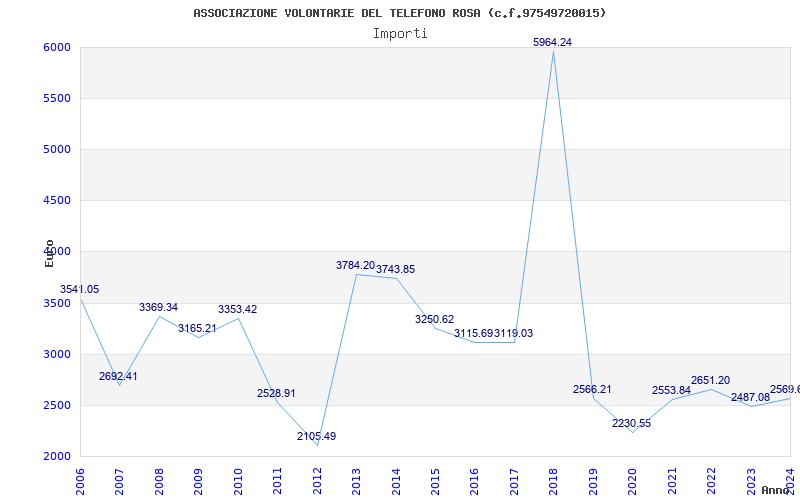Click the 3250.62 data label
The width and height of the screenshot is (800, 500).
click(434, 319)
